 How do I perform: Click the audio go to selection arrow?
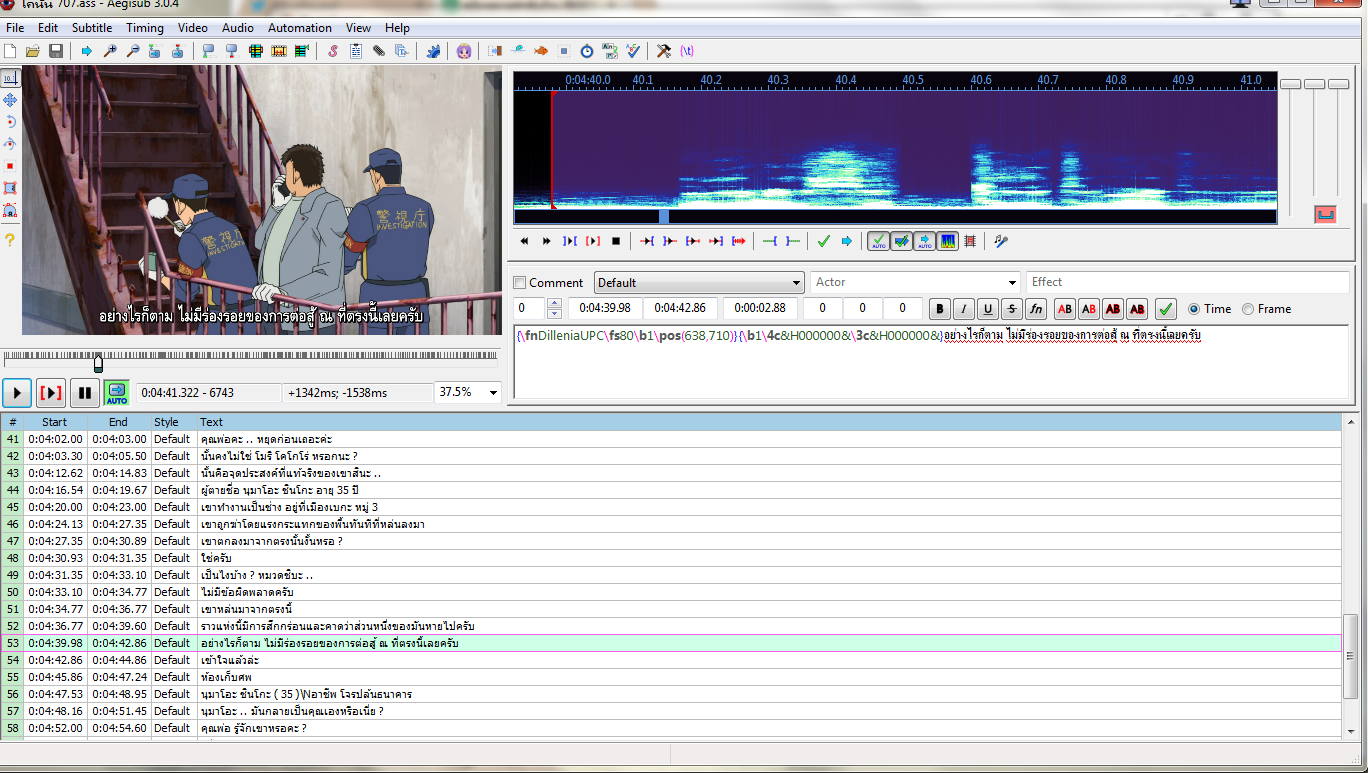(847, 241)
